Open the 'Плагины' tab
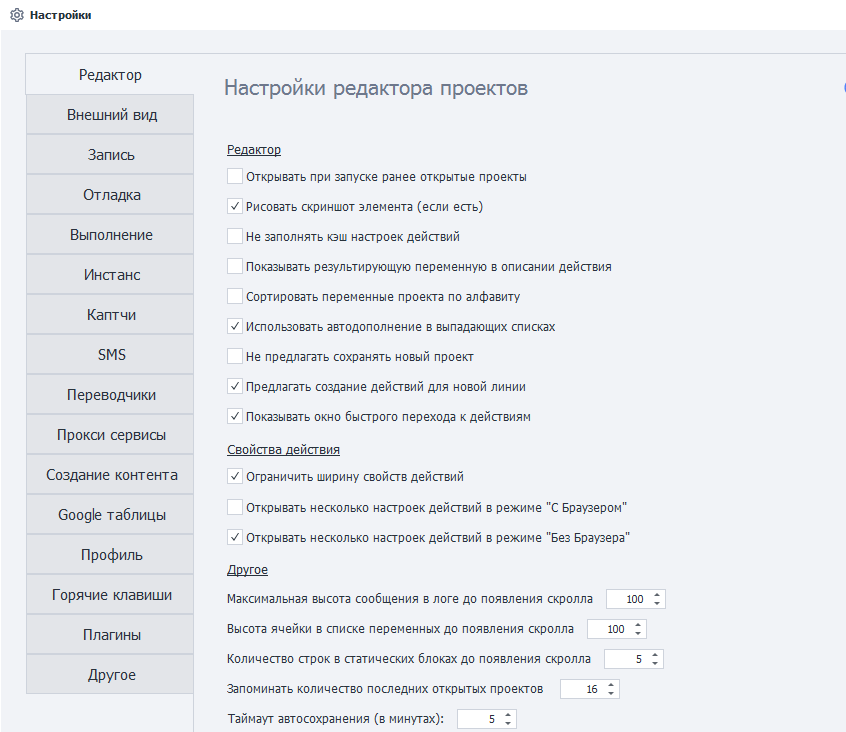The width and height of the screenshot is (846, 732). (x=111, y=635)
